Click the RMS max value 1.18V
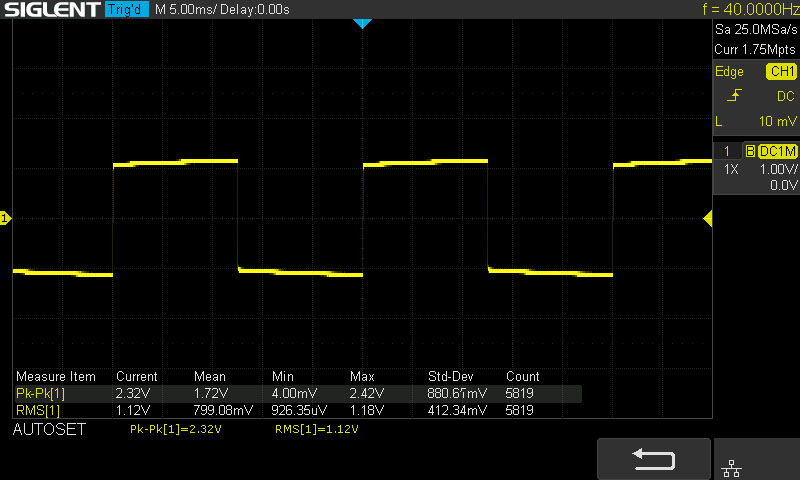 click(x=367, y=410)
